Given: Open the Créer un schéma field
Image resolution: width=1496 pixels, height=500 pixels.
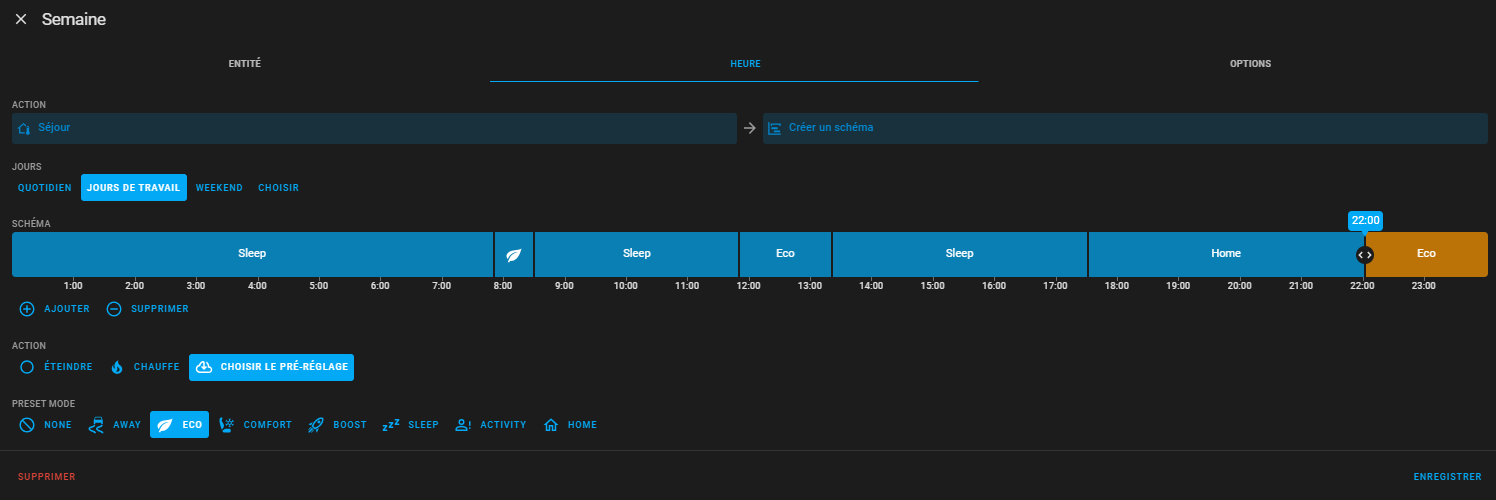Looking at the screenshot, I should (1125, 128).
